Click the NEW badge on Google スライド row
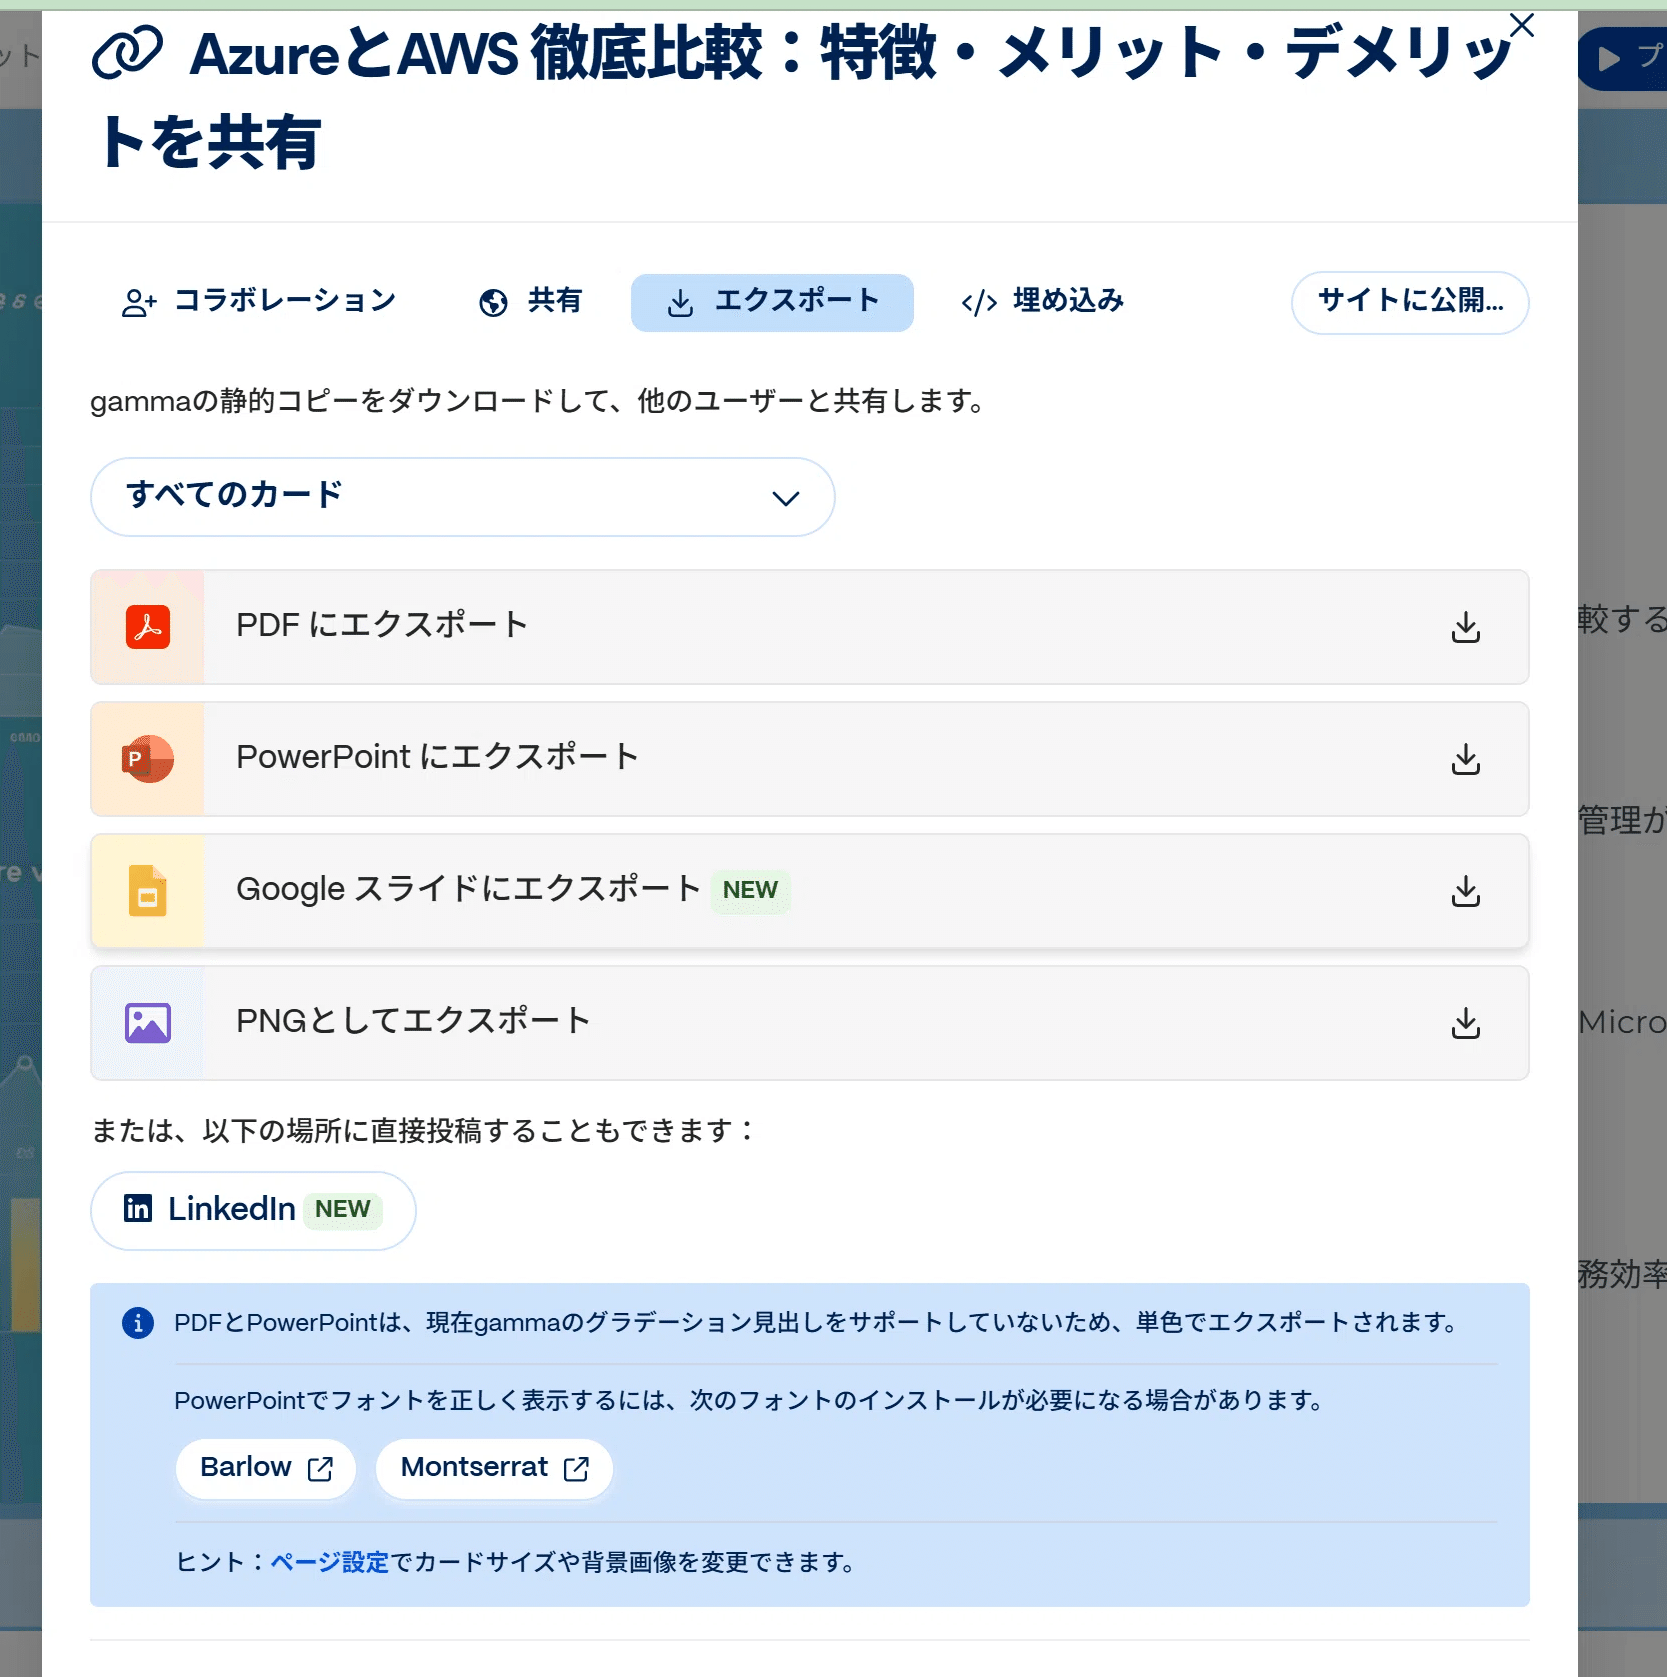Image resolution: width=1667 pixels, height=1677 pixels. 750,890
